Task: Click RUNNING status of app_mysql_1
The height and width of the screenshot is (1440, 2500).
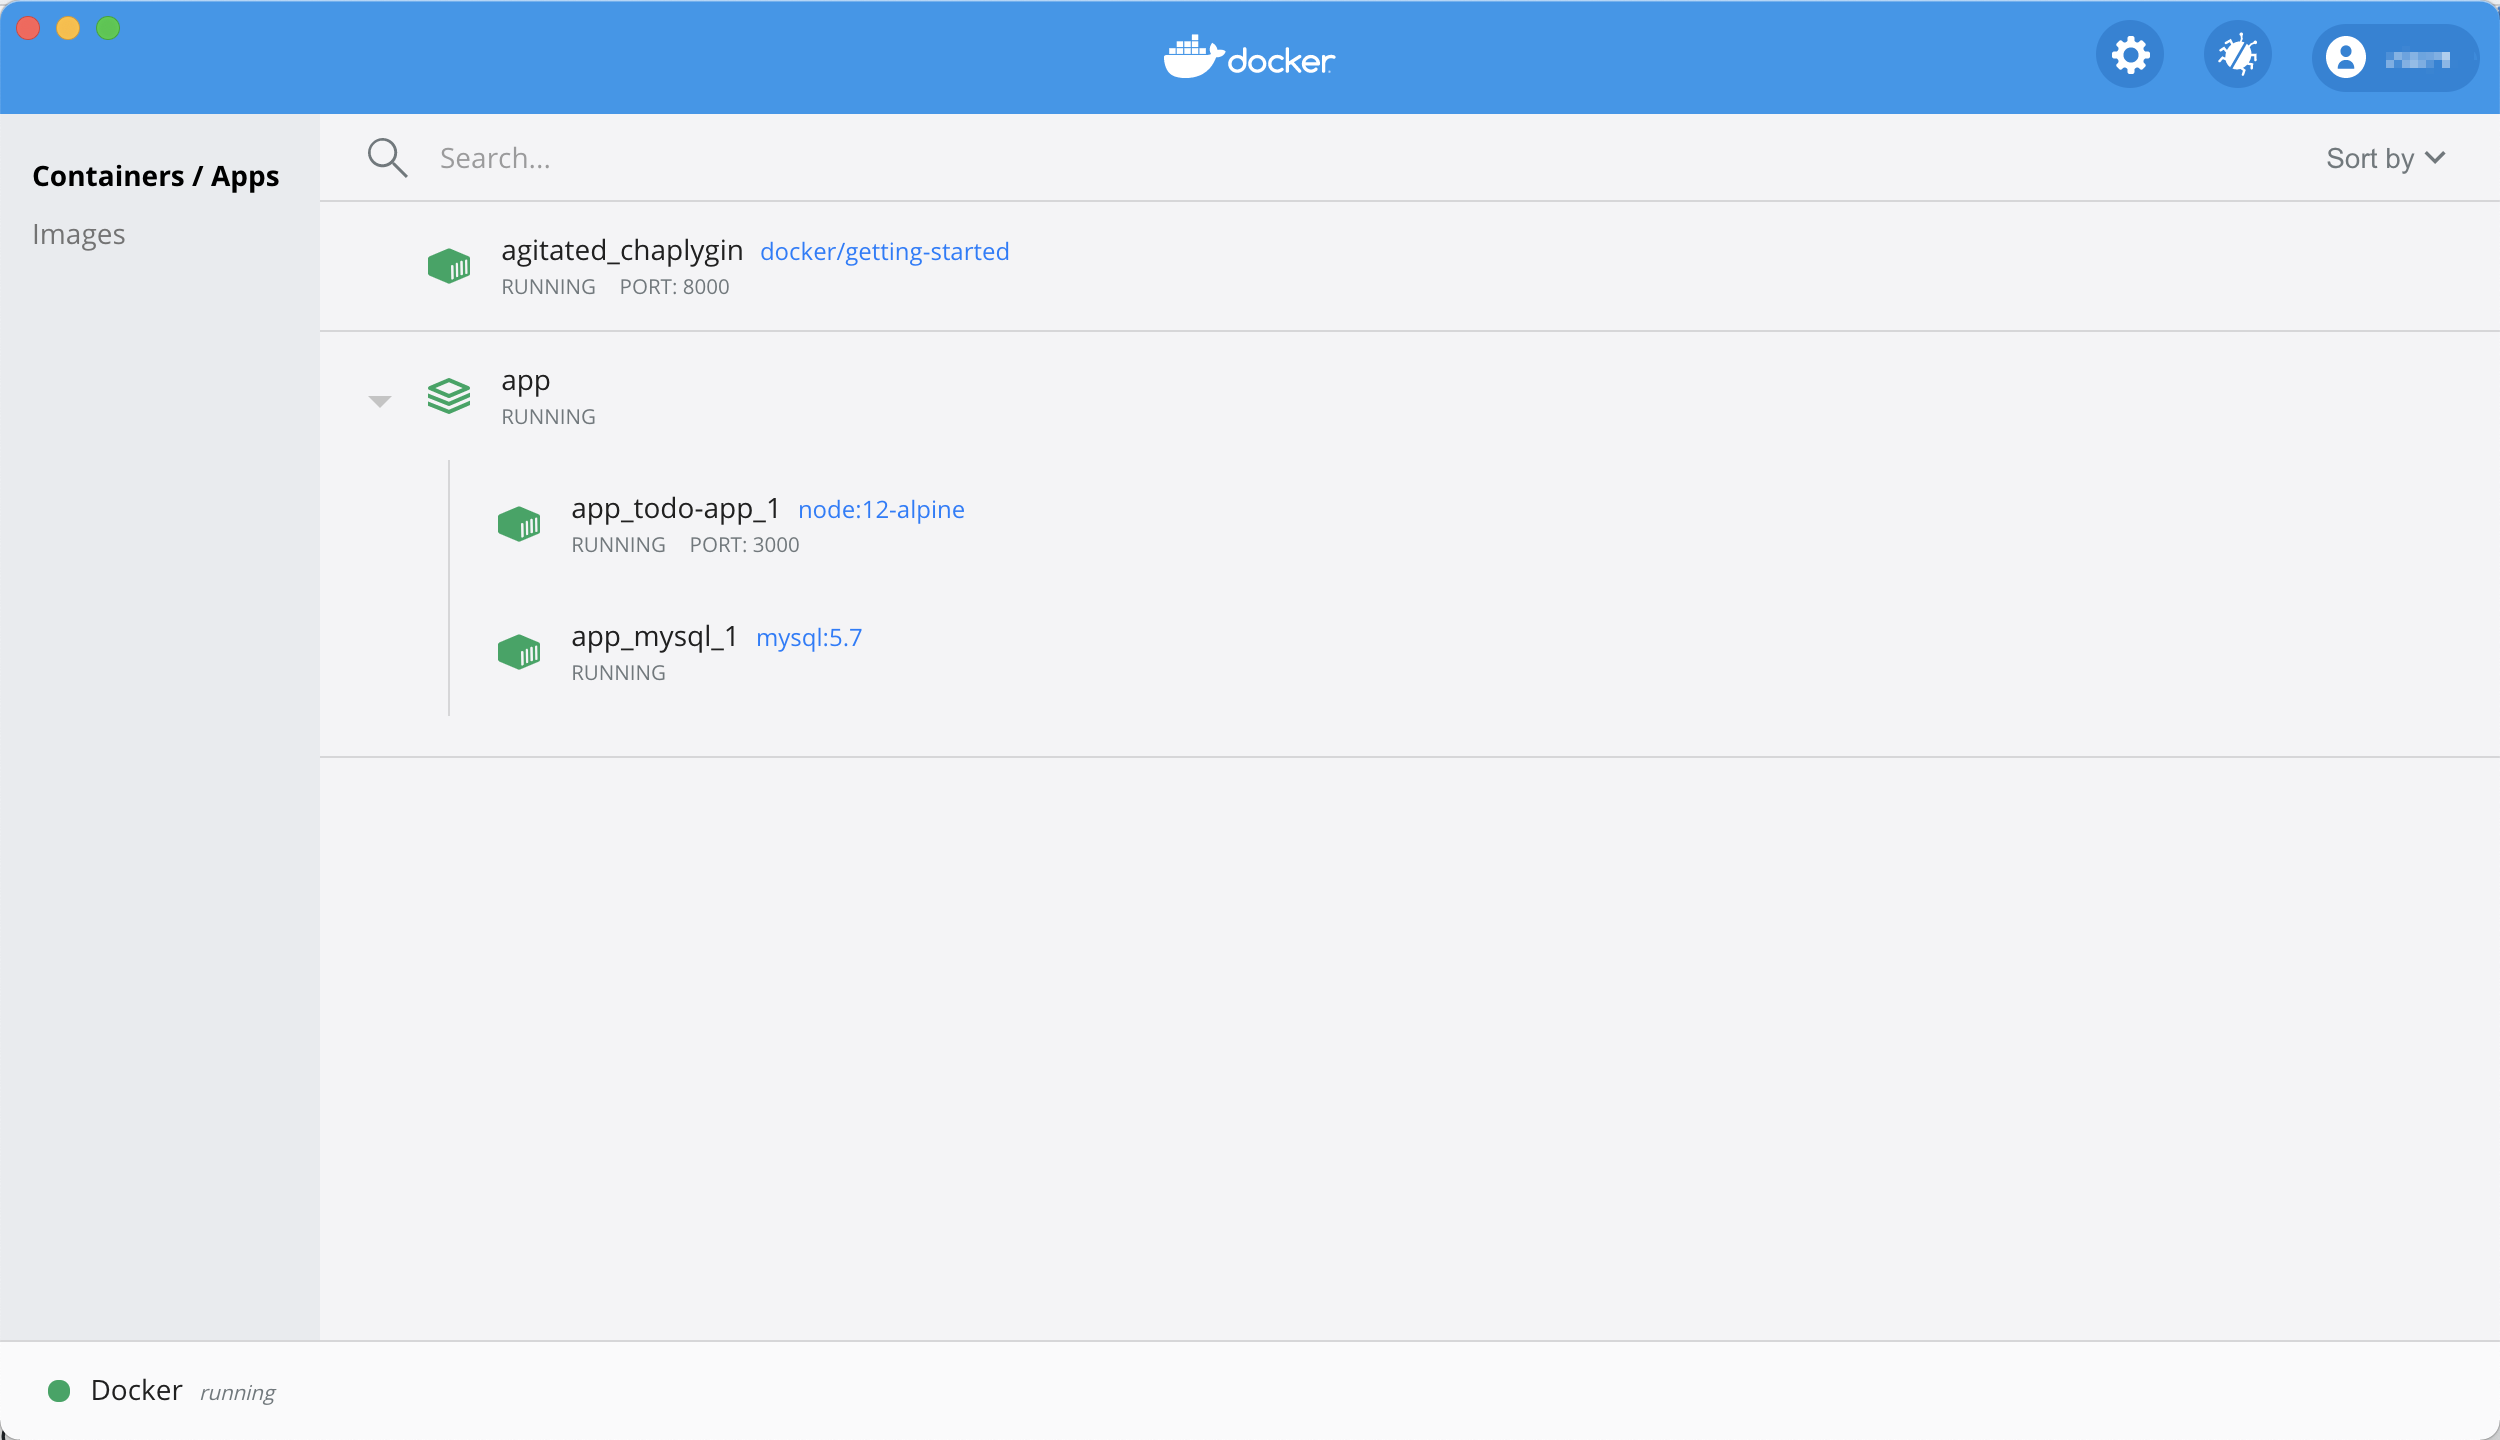Action: click(619, 673)
